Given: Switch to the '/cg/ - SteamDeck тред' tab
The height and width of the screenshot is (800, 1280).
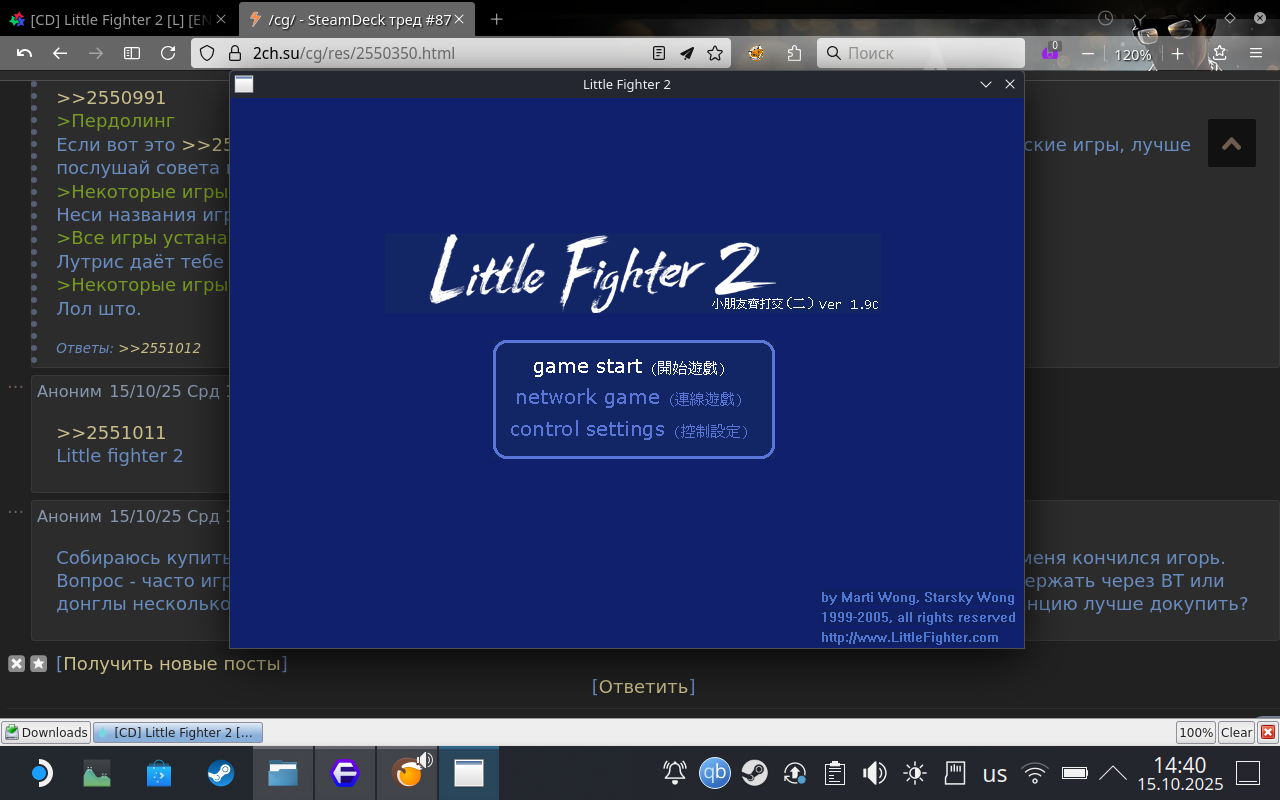Looking at the screenshot, I should point(358,19).
